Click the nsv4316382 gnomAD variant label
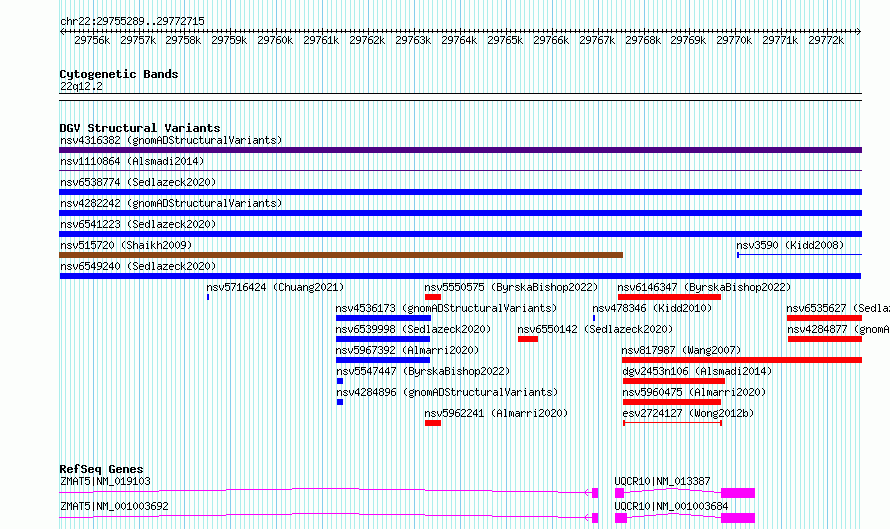 coord(171,140)
